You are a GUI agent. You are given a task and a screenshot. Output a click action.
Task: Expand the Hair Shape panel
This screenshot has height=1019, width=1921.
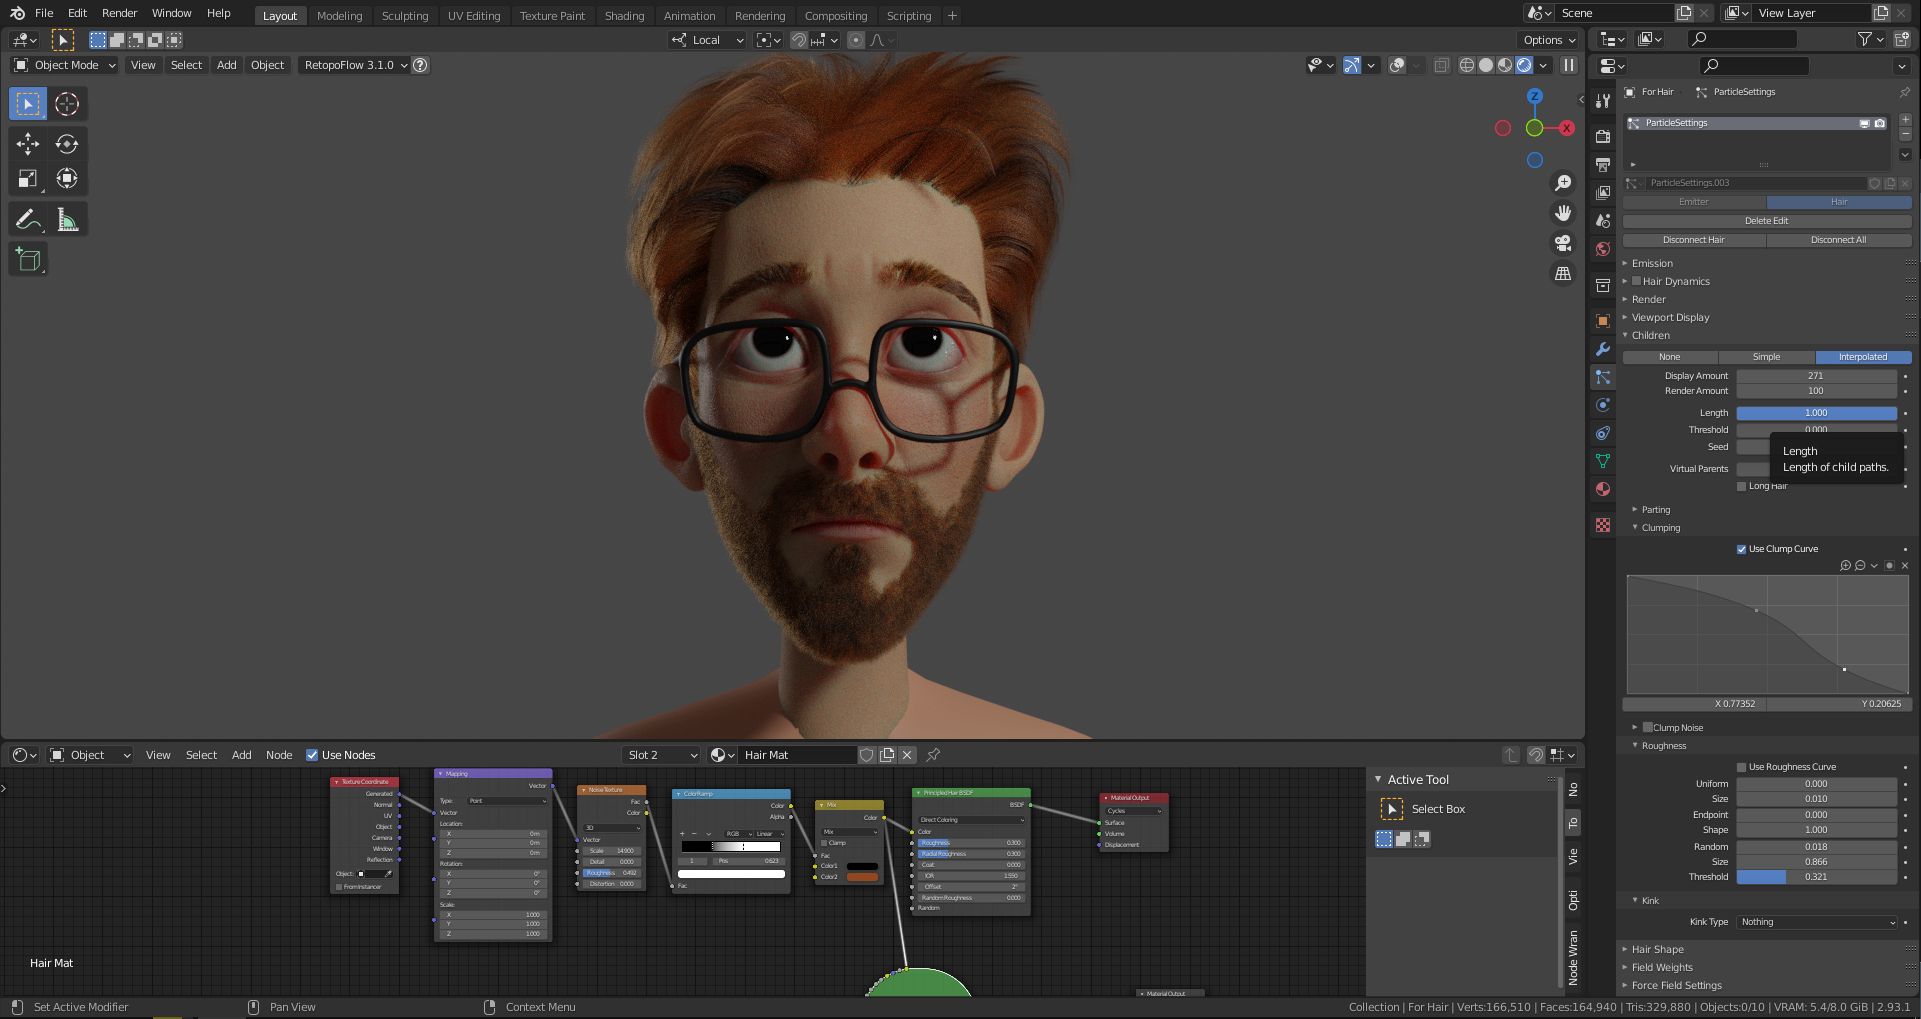point(1657,949)
